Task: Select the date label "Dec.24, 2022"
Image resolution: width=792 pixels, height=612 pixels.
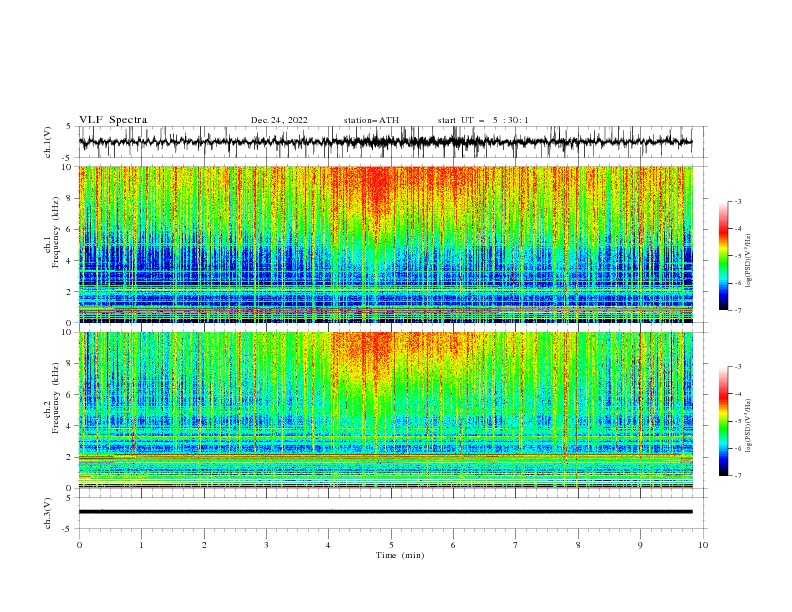Action: 279,120
